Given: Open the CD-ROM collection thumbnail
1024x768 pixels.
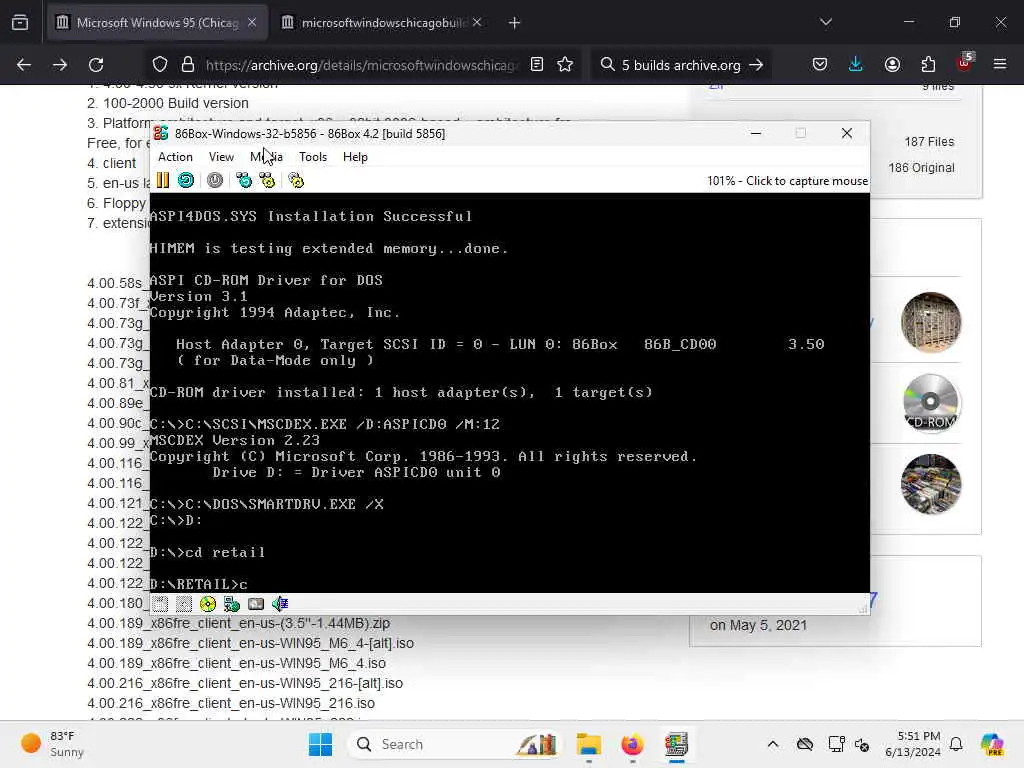Looking at the screenshot, I should coord(931,403).
